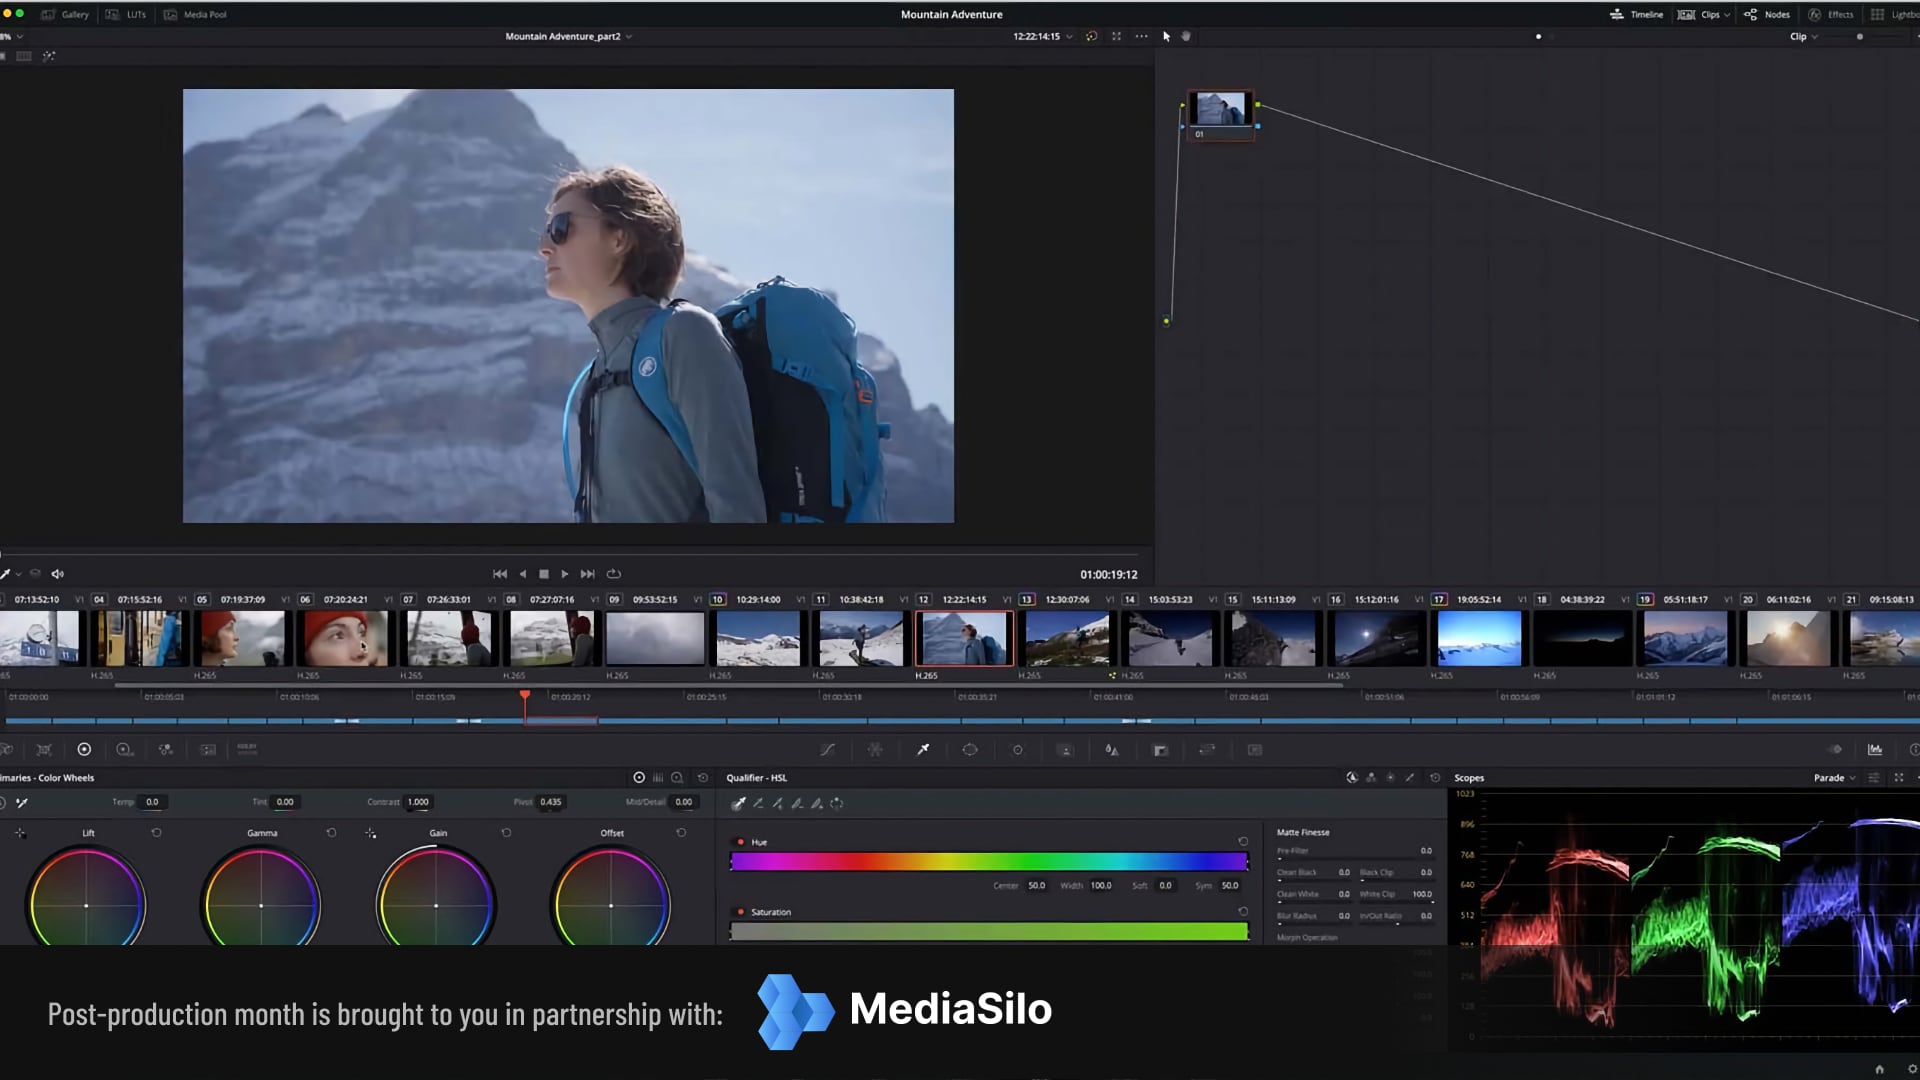Invert the qualifier selection icon
1920x1080 pixels.
click(837, 803)
